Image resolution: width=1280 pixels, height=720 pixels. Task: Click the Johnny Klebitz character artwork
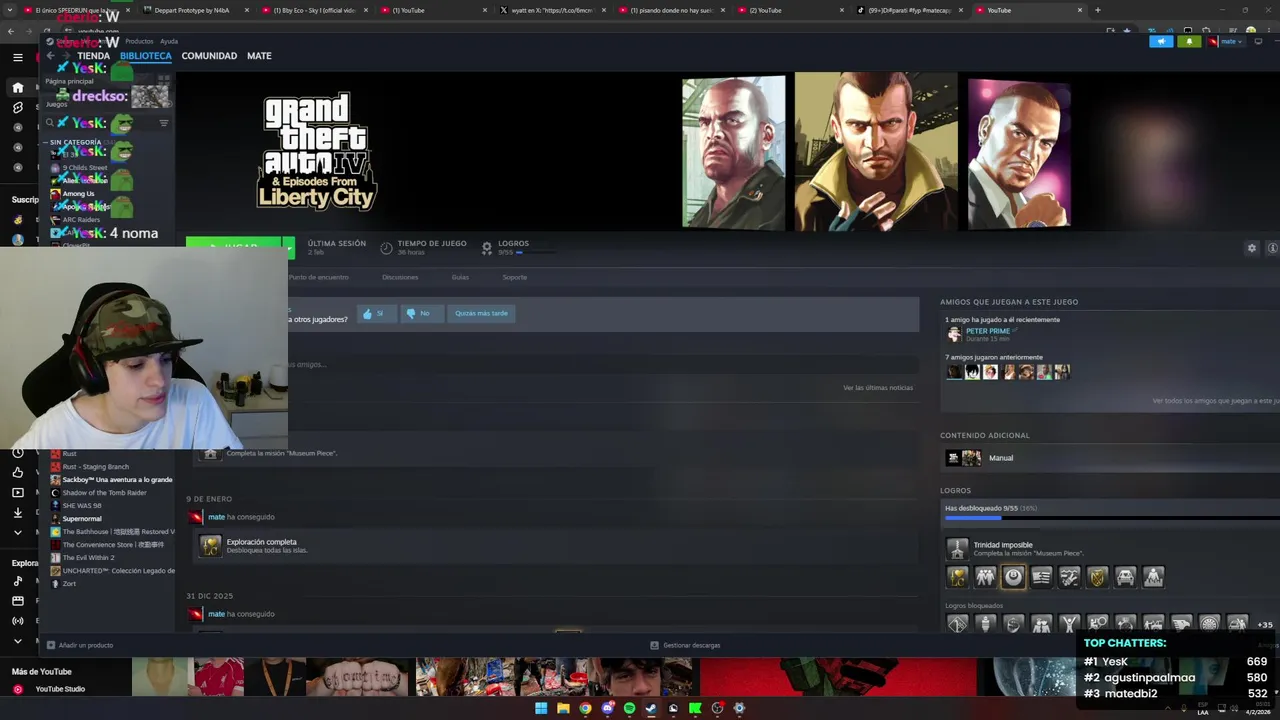[x=734, y=153]
